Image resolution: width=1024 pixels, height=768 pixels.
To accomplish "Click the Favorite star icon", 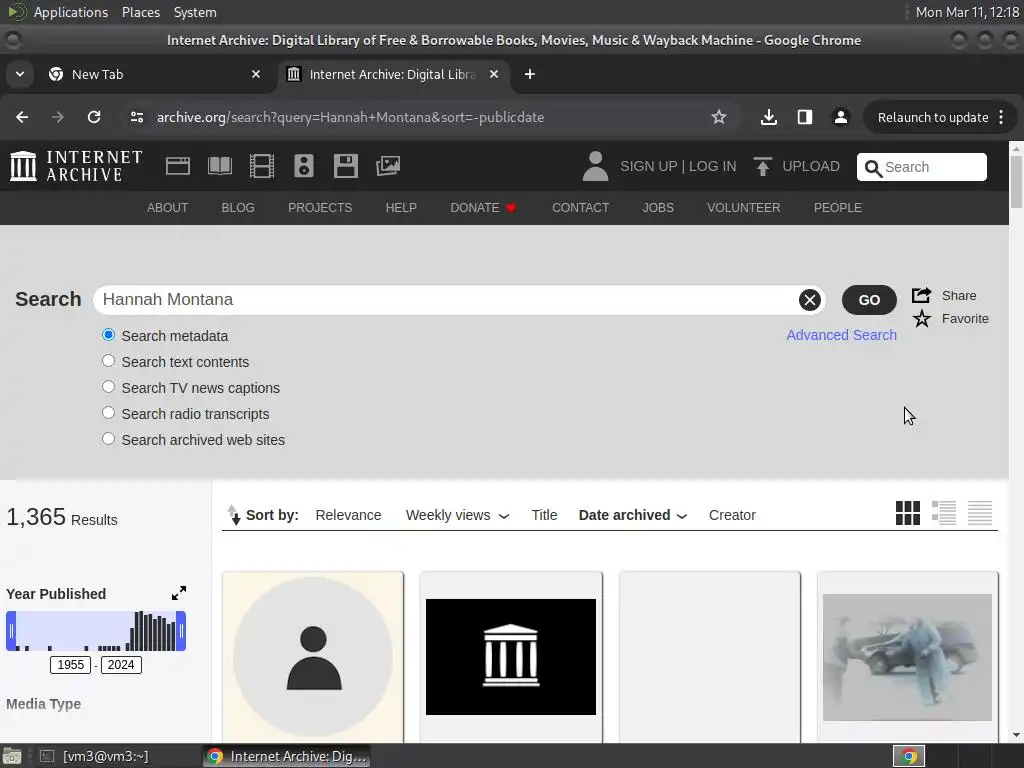I will tap(921, 319).
